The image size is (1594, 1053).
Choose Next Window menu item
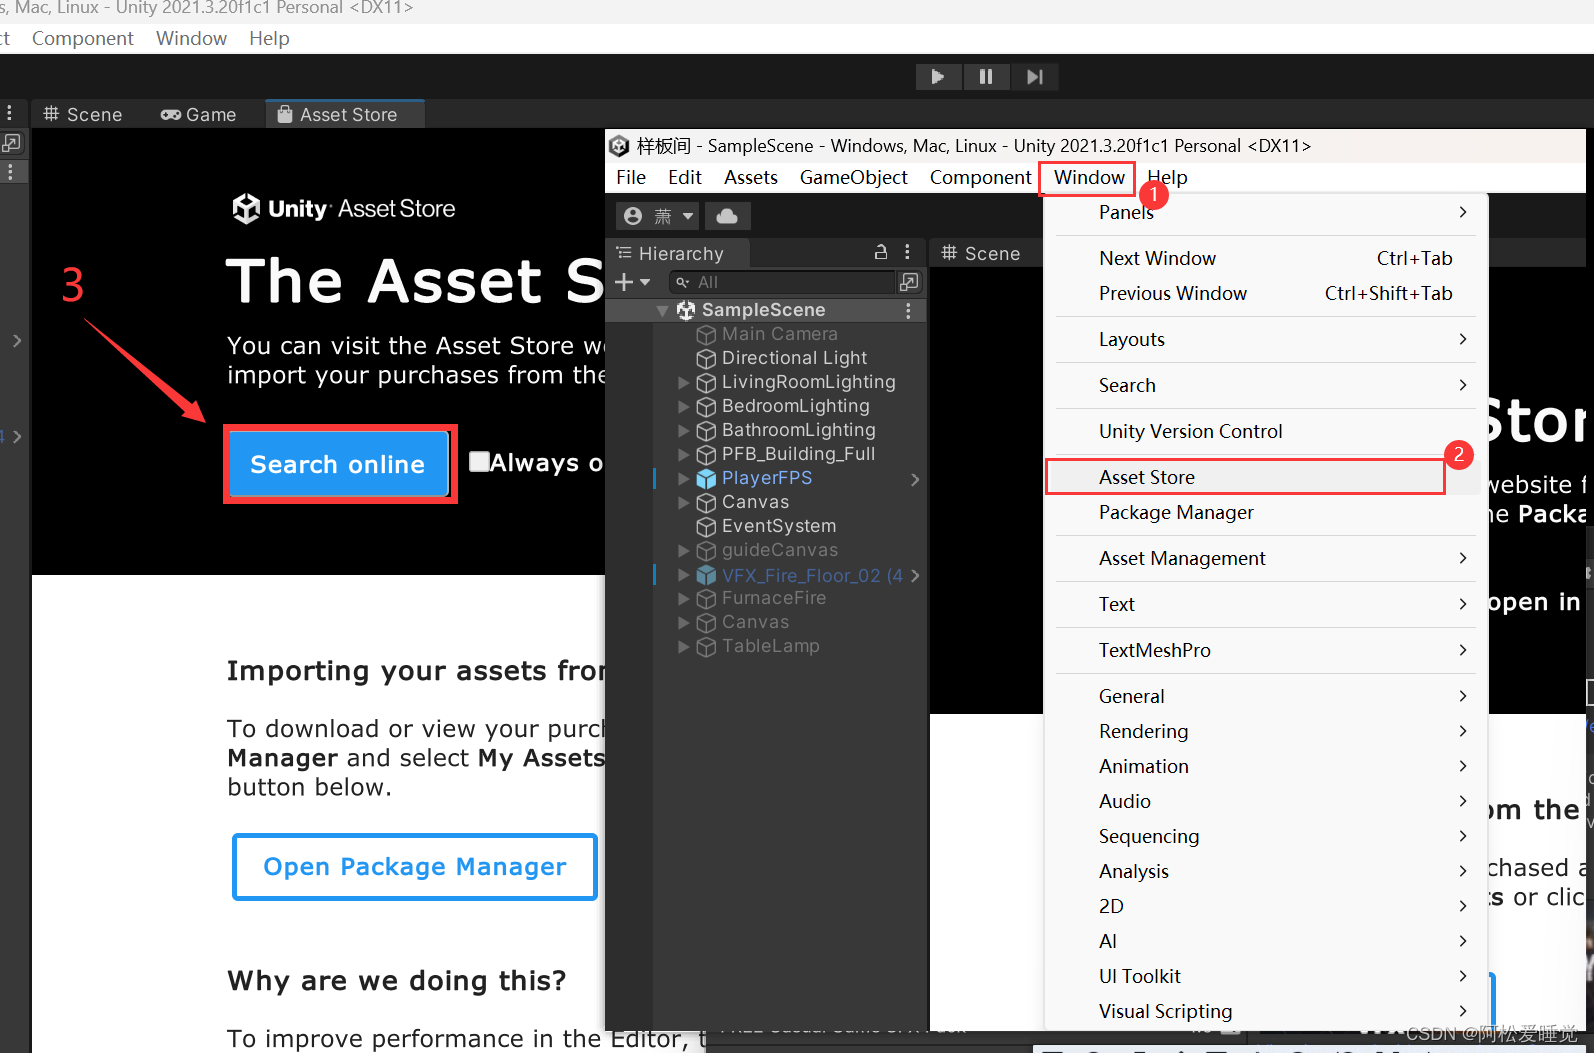point(1267,258)
